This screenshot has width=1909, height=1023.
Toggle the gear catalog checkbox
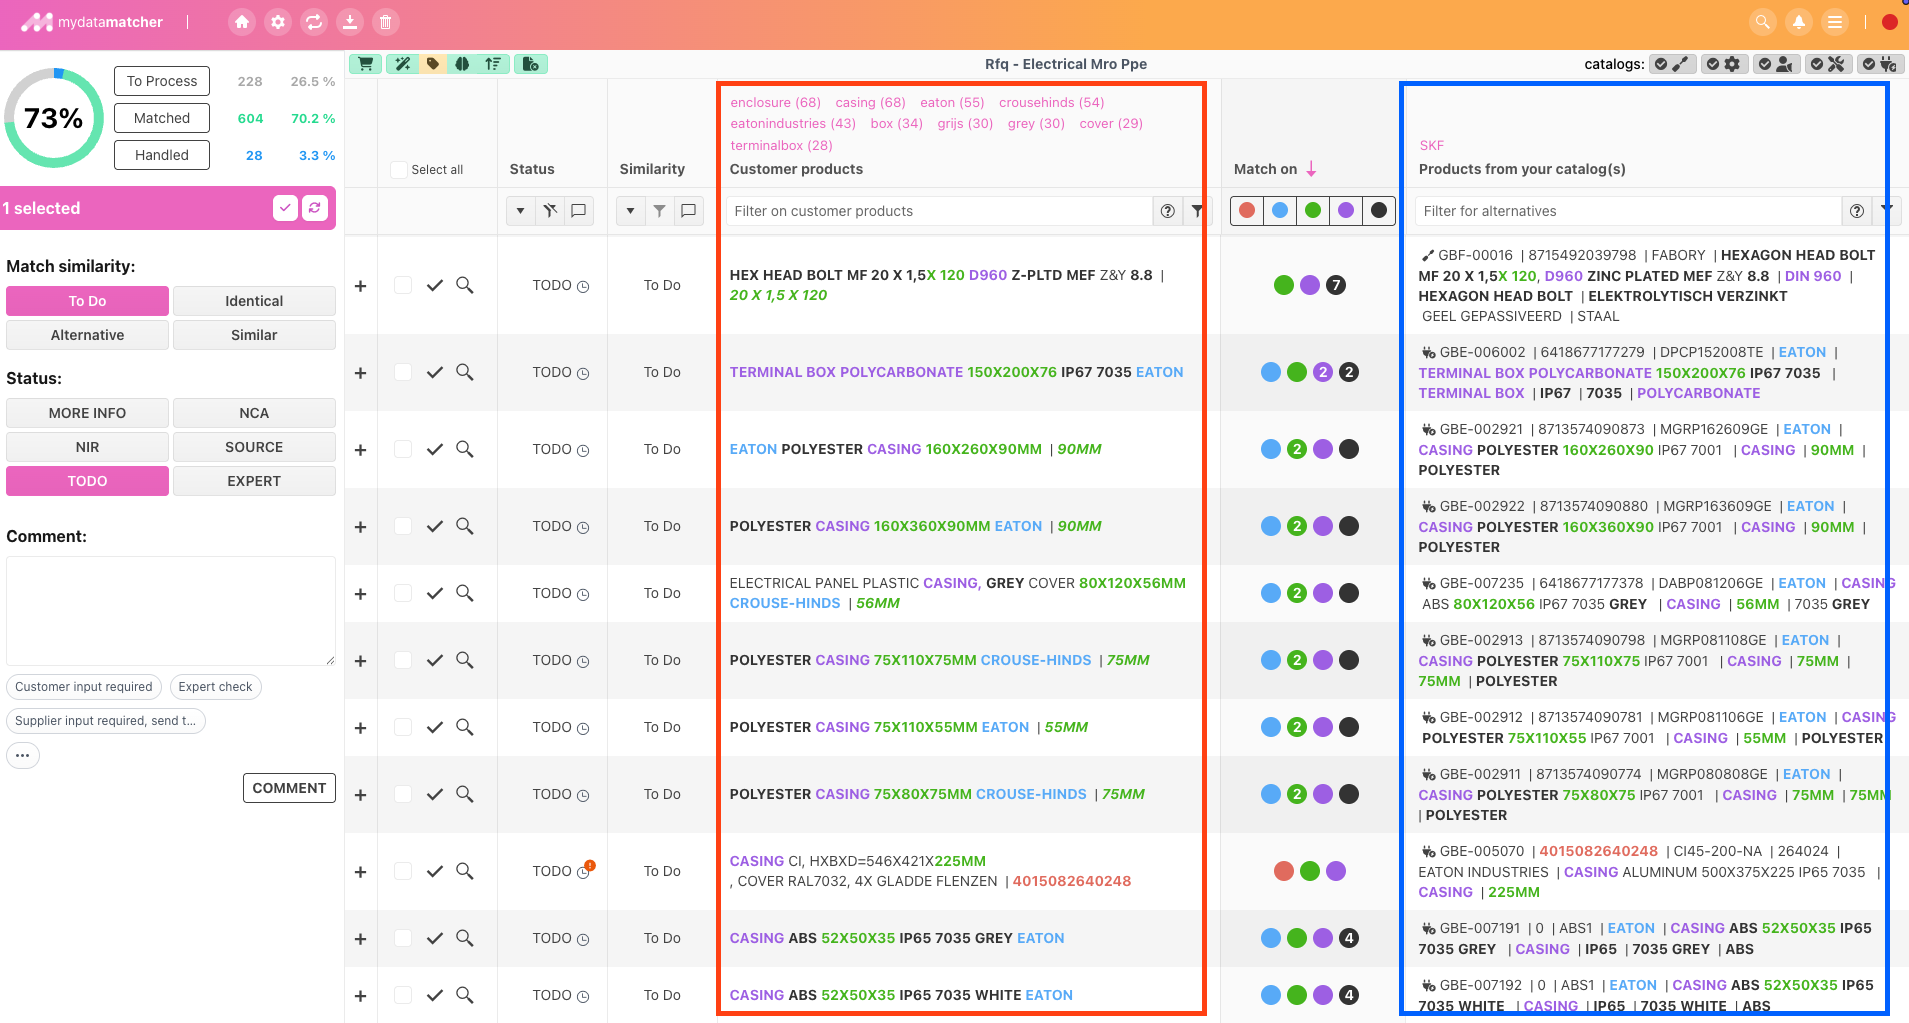coord(1713,64)
